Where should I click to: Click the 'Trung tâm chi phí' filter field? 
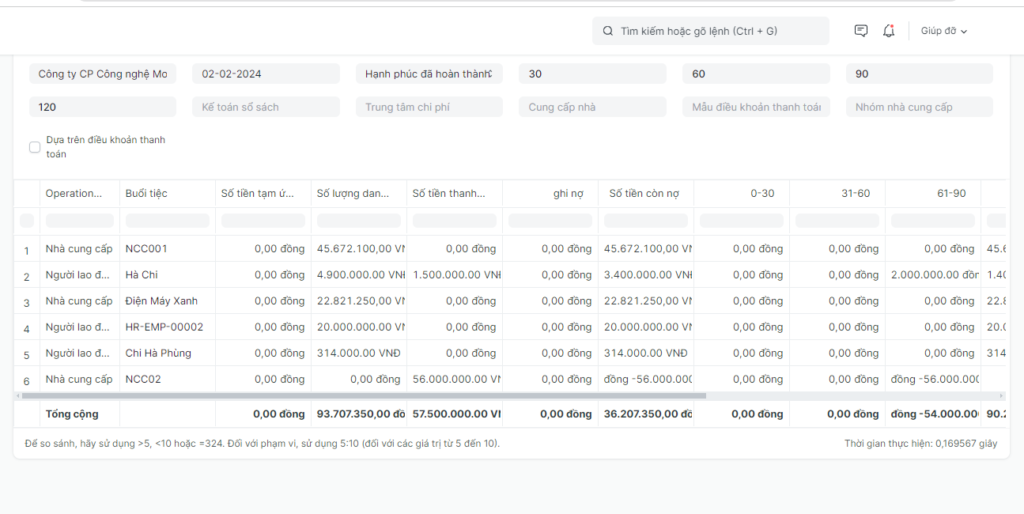click(429, 107)
